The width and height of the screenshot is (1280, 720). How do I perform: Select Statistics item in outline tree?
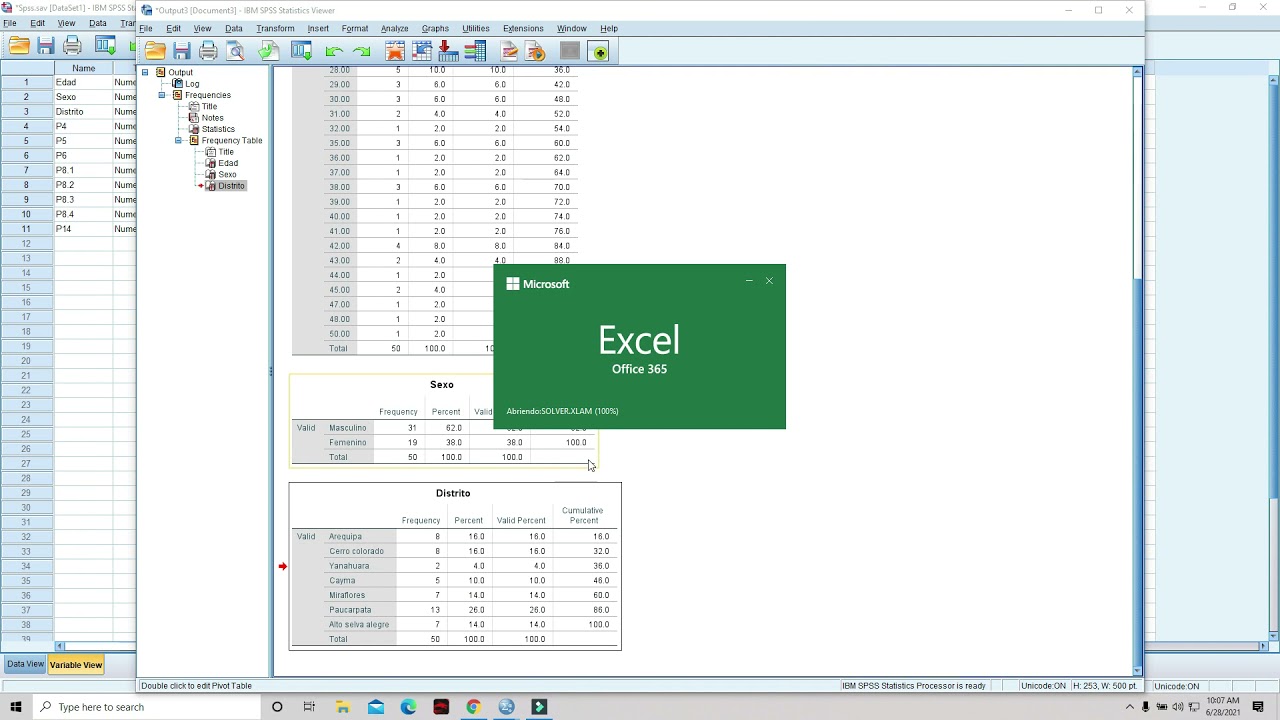(x=218, y=129)
